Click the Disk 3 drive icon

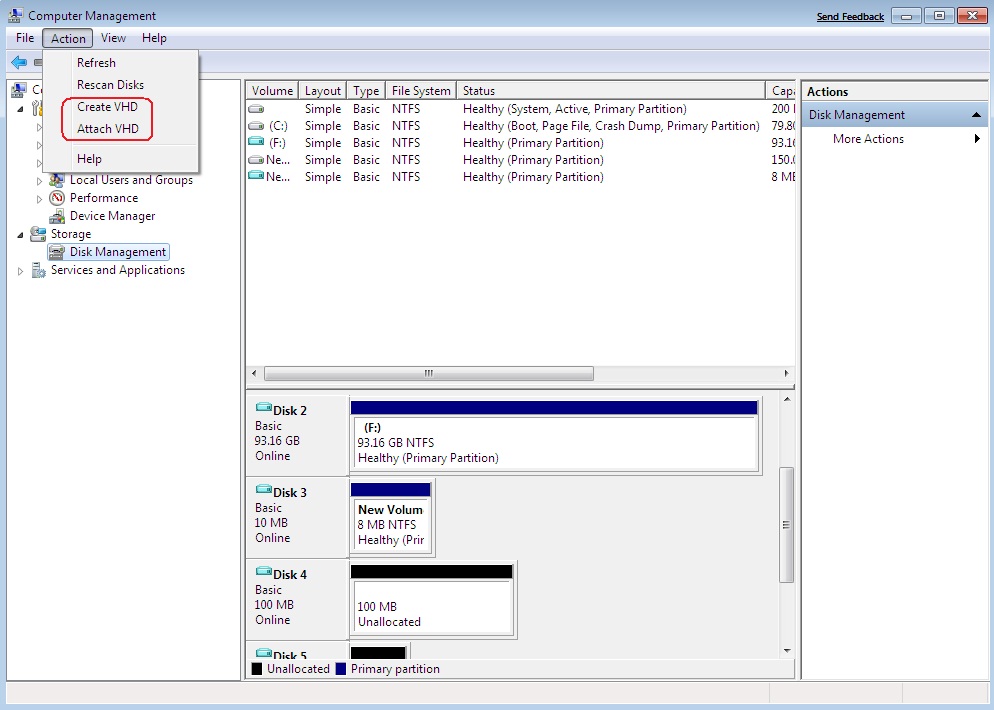(264, 489)
